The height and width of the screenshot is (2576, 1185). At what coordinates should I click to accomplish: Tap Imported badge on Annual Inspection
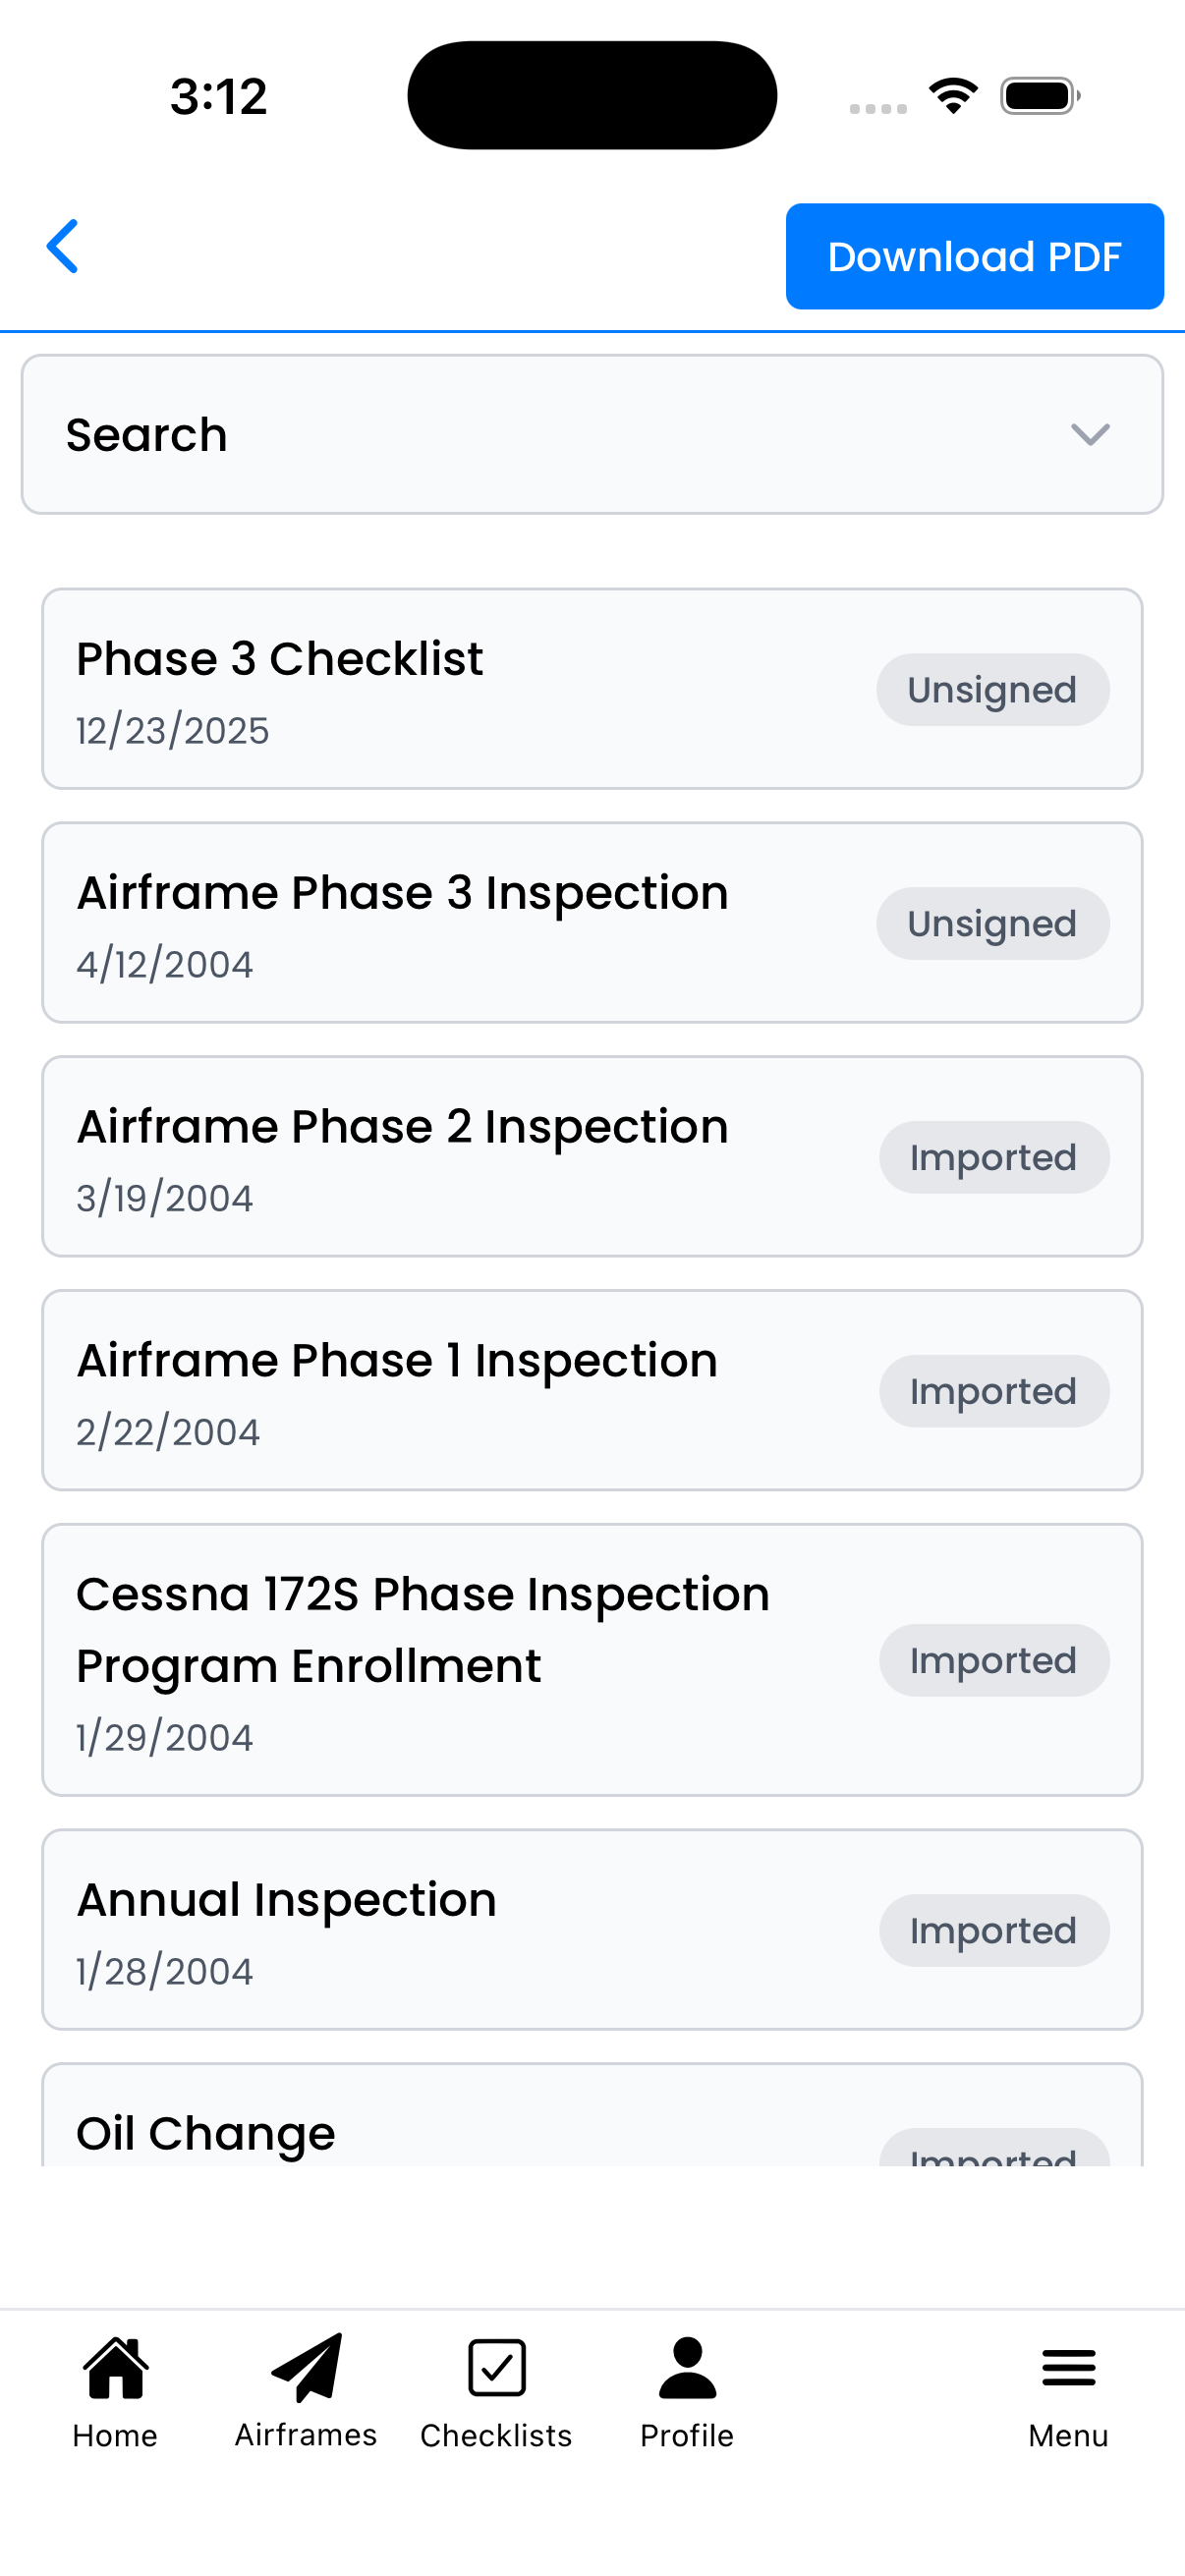click(993, 1931)
